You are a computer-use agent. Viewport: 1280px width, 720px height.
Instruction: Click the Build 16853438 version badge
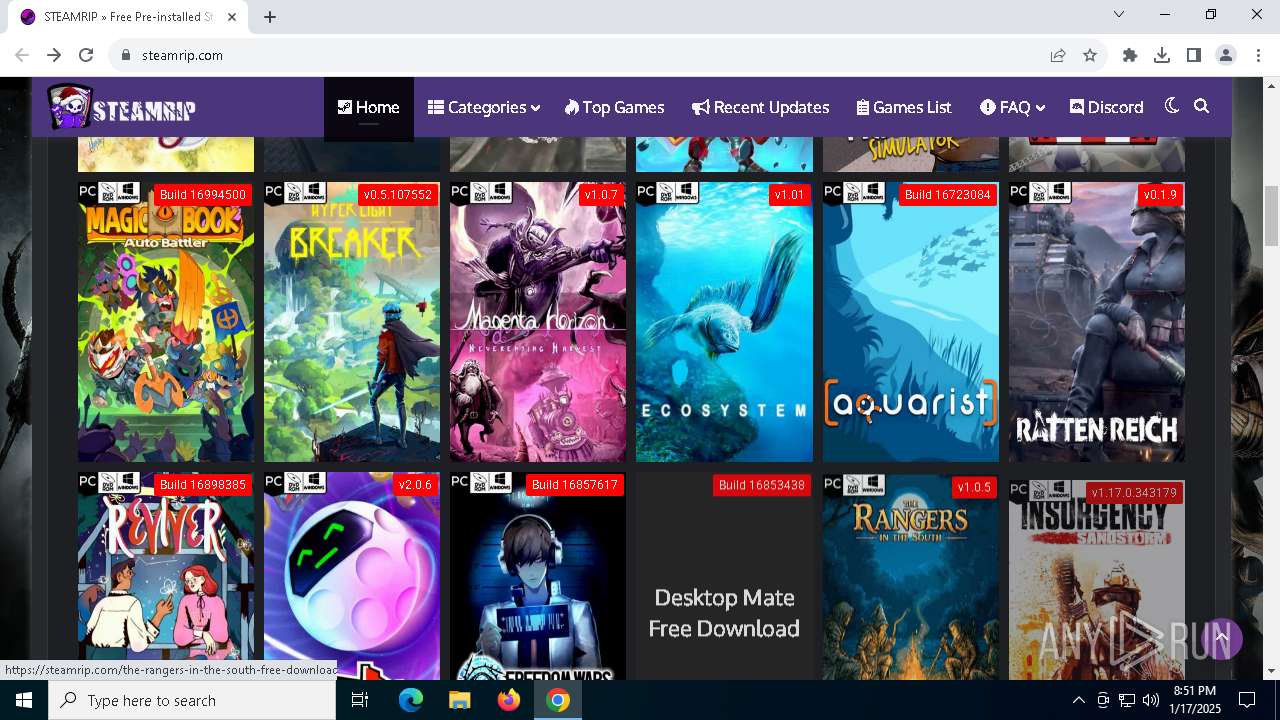(761, 485)
